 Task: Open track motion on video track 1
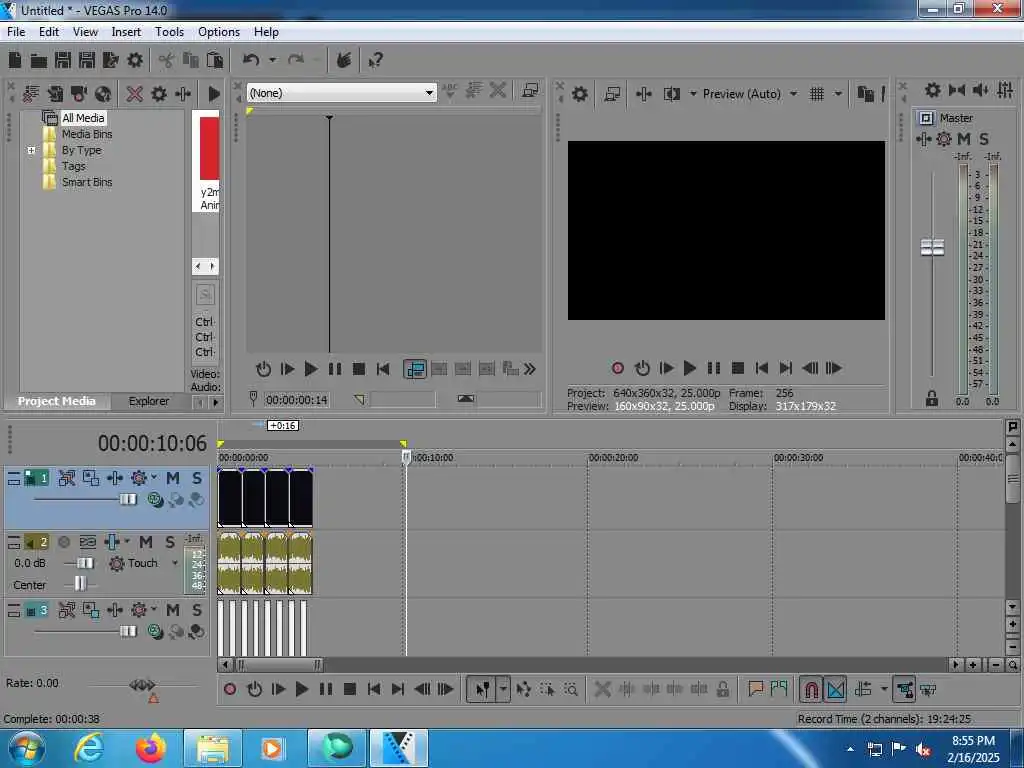91,478
